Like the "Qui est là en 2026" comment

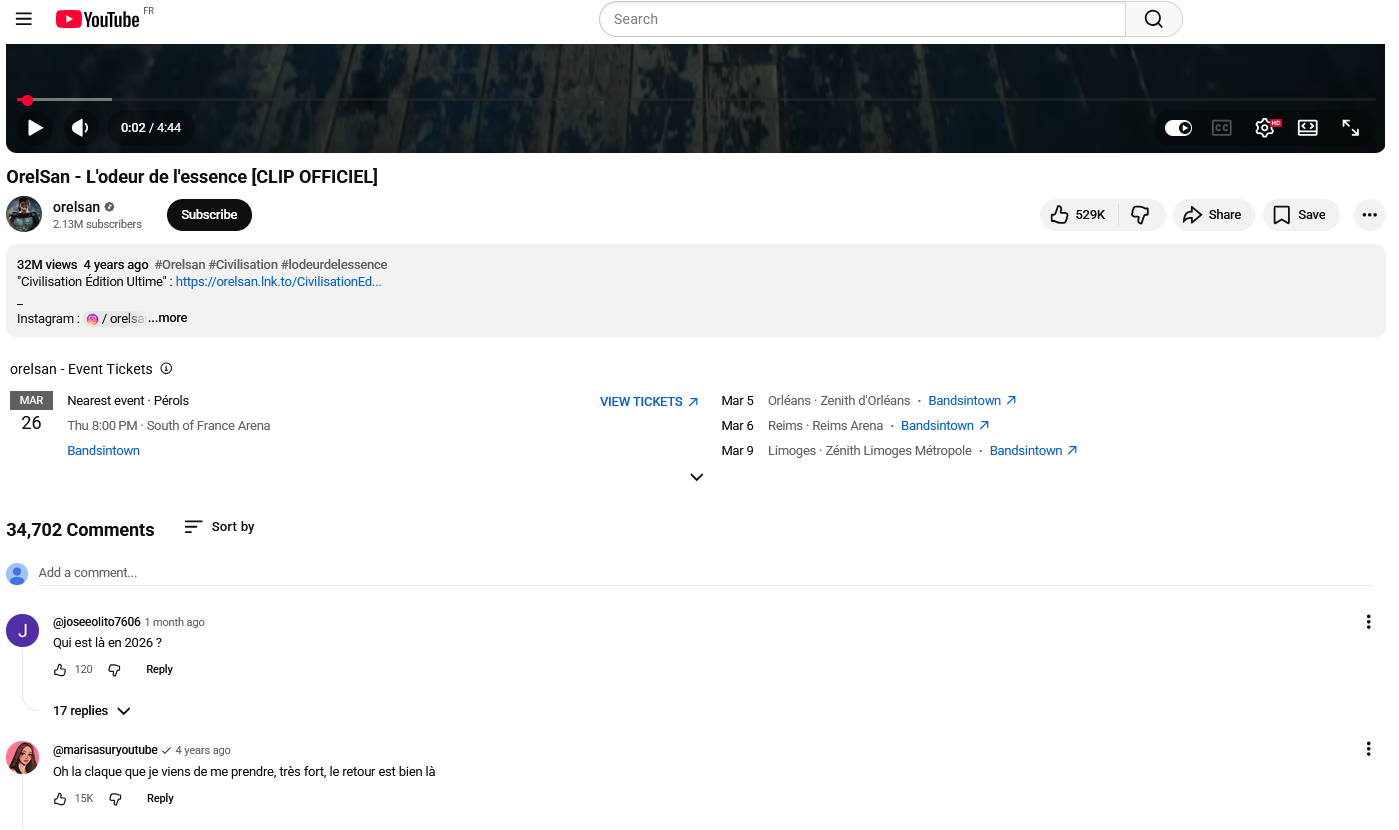click(x=60, y=670)
